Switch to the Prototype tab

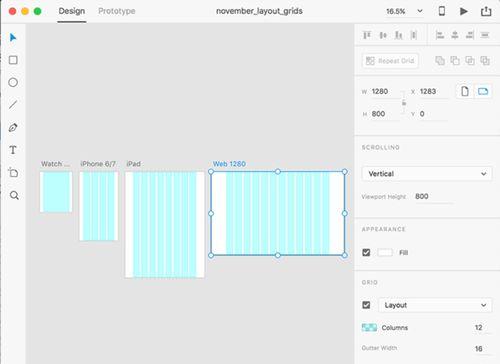pos(117,11)
